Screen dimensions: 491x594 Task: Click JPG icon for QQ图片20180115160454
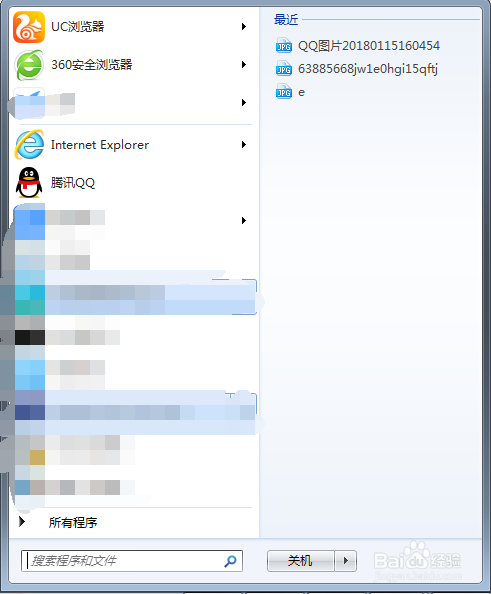coord(284,45)
